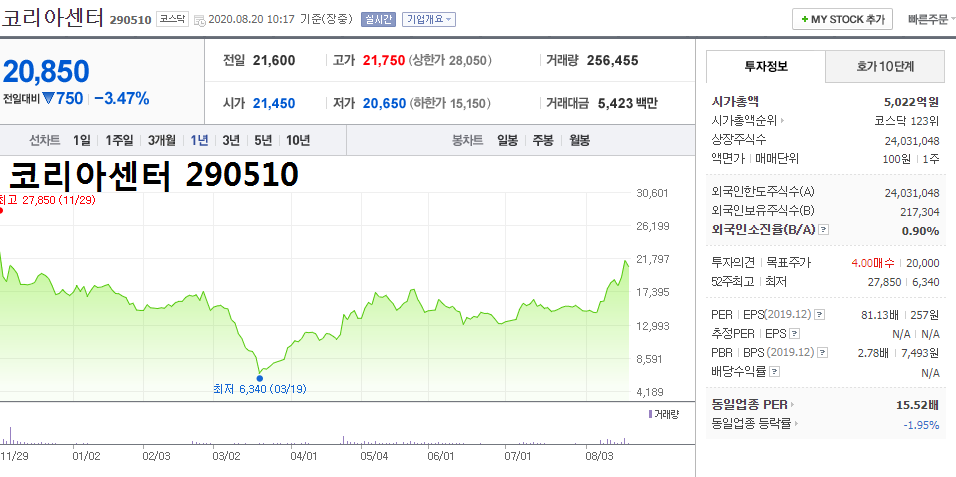
Task: Show the 일봉 candlestick chart
Action: pyautogui.click(x=507, y=140)
